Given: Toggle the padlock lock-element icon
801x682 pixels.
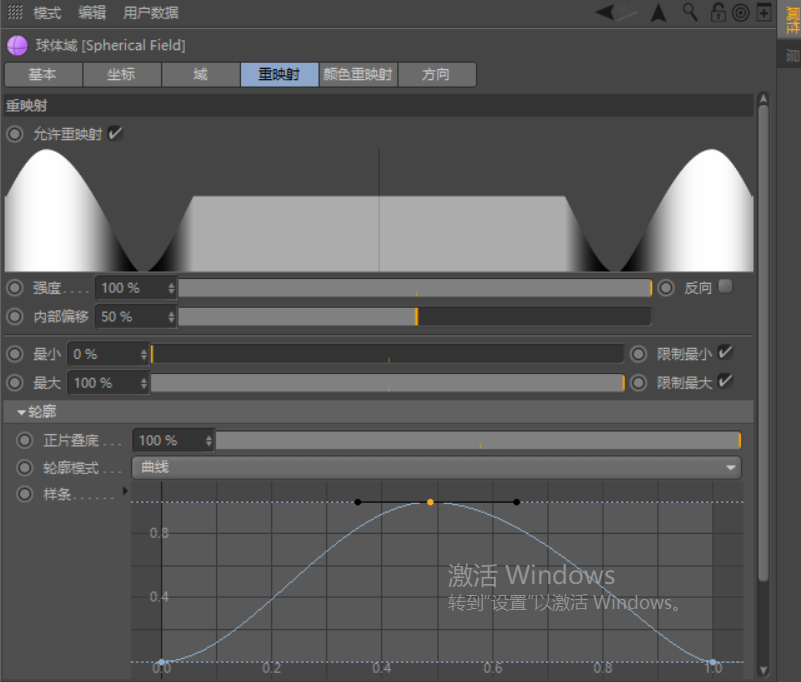Looking at the screenshot, I should coord(718,12).
